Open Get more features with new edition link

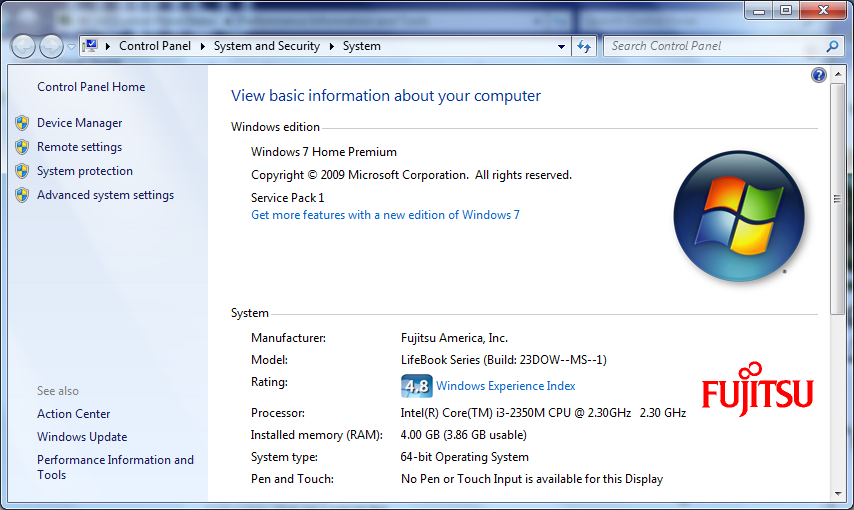point(385,215)
